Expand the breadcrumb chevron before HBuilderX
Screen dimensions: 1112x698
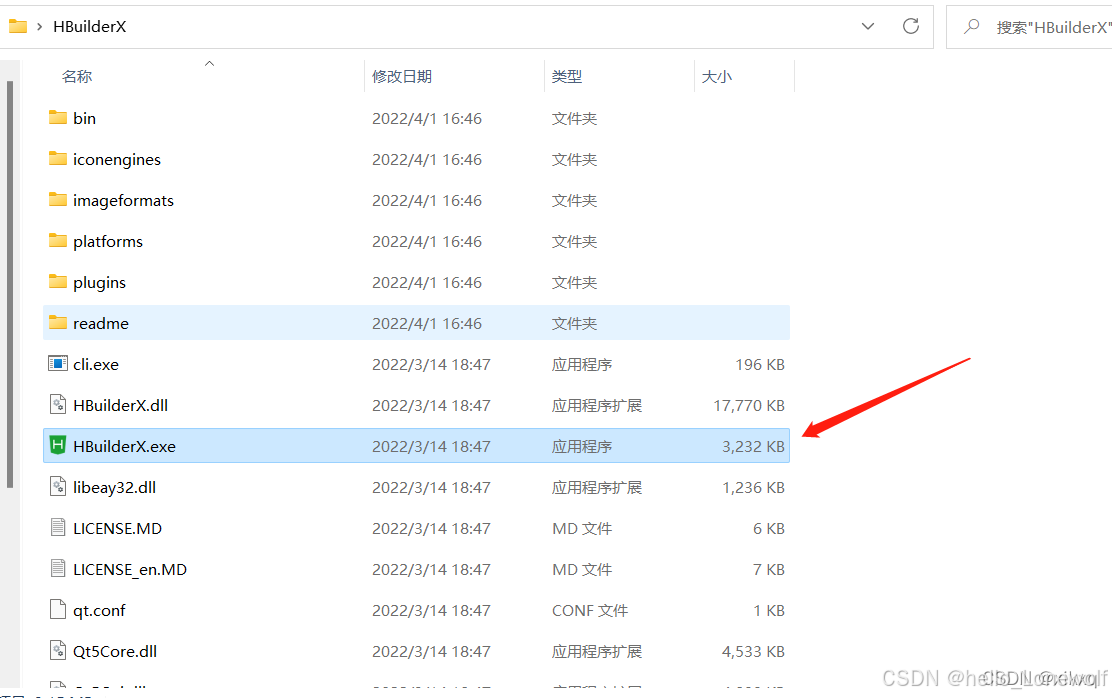[39, 26]
